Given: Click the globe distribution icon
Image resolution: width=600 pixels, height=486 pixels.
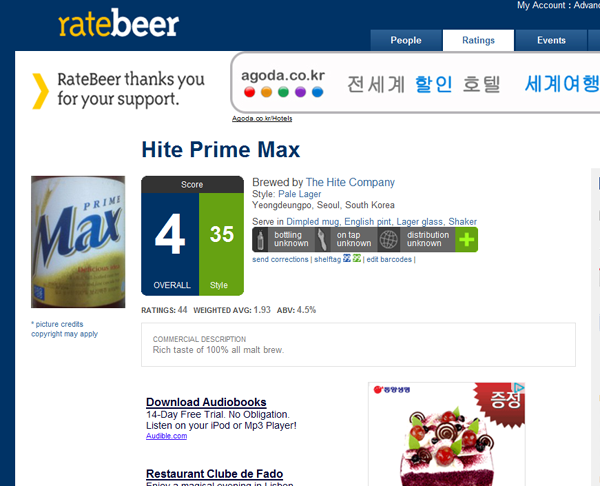Looking at the screenshot, I should pyautogui.click(x=388, y=240).
